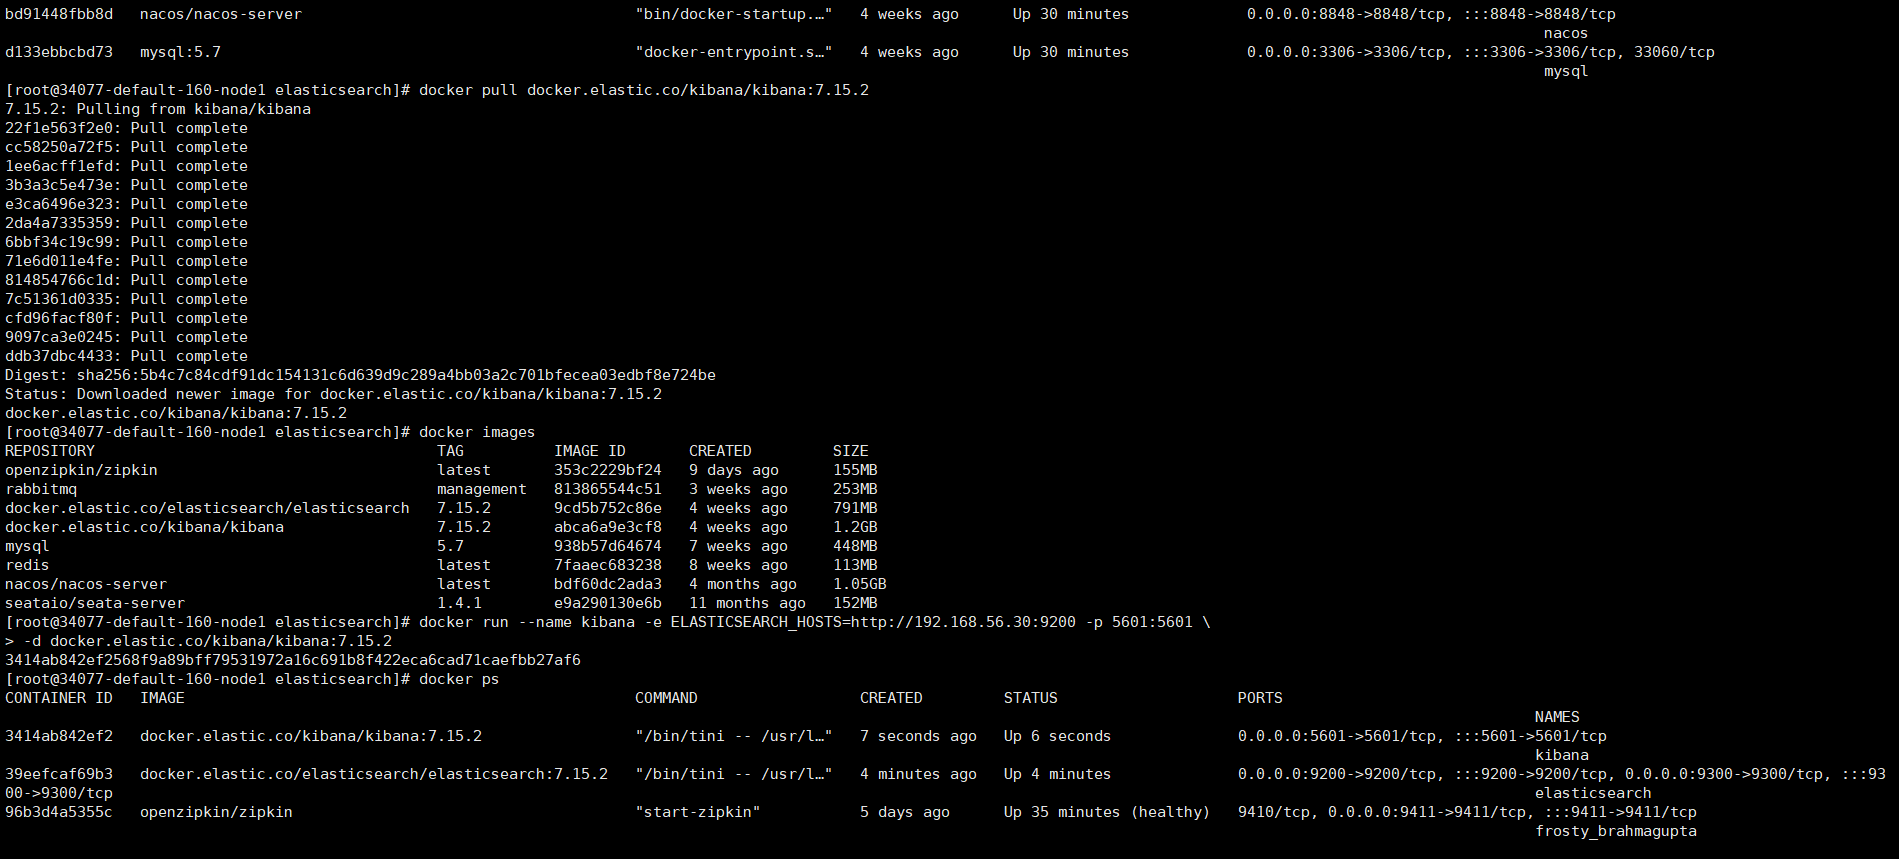Image resolution: width=1899 pixels, height=859 pixels.
Task: Select the 'Status: Downloaded newer image' line
Action: click(x=333, y=394)
